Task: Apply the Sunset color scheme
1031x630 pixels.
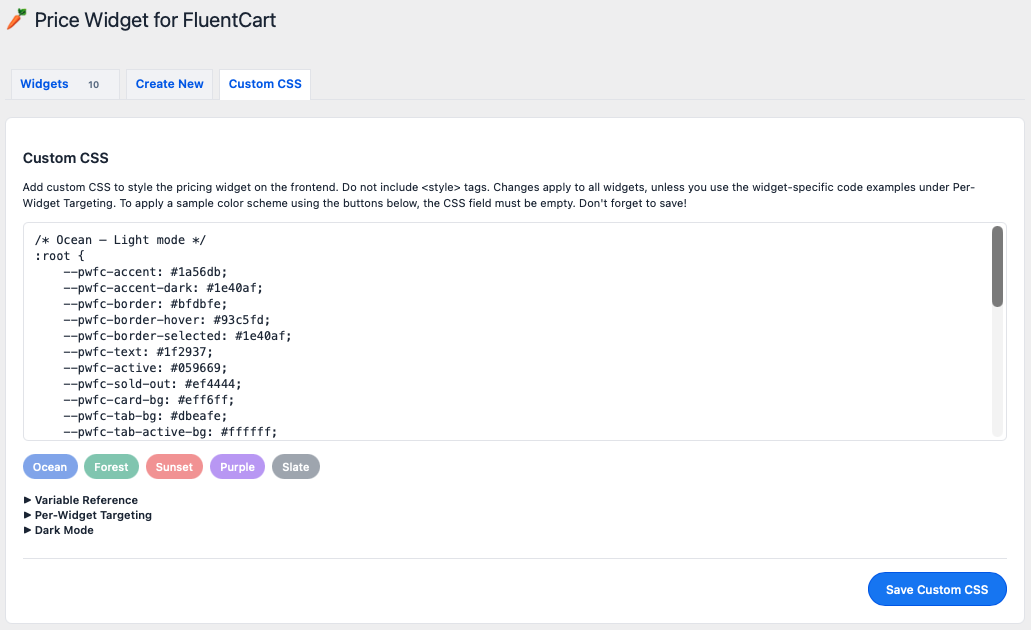Action: (174, 467)
